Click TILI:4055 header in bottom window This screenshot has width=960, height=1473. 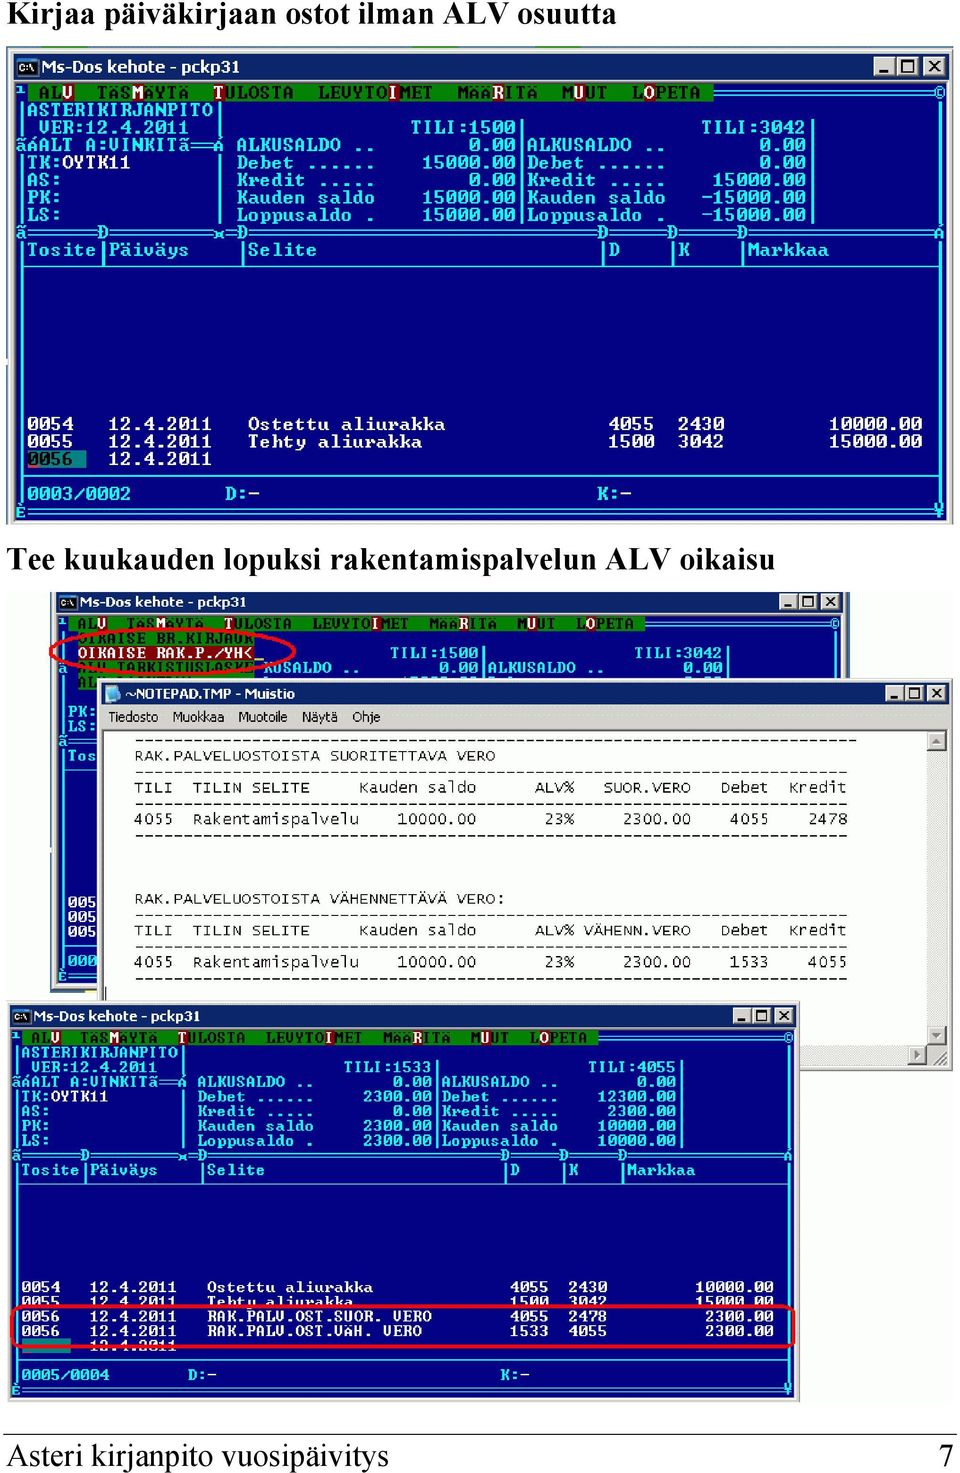(631, 1067)
